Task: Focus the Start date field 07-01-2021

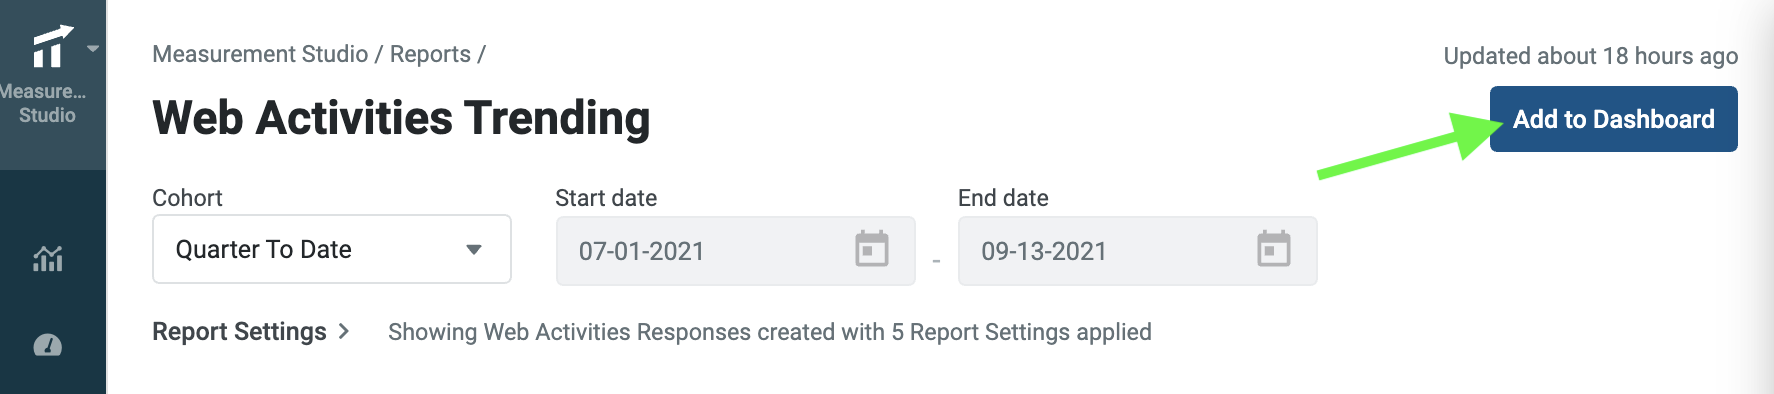Action: point(735,251)
